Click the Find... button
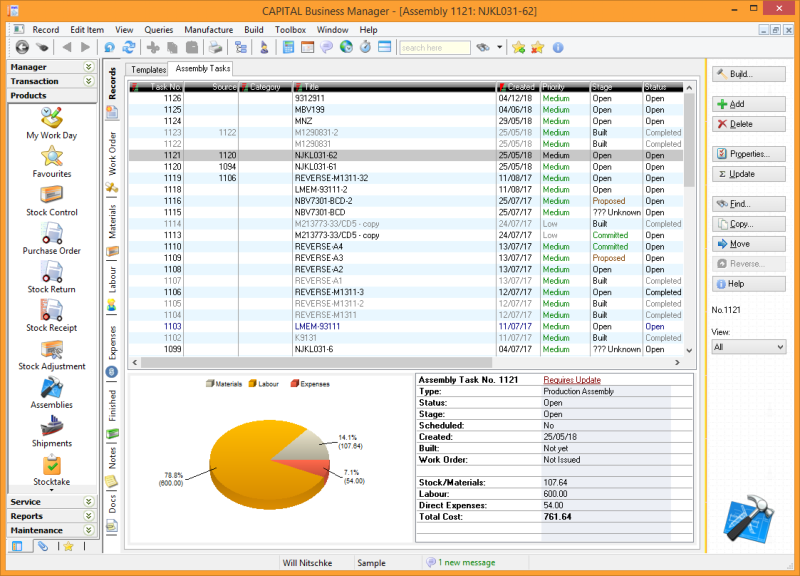The image size is (800, 576). pyautogui.click(x=748, y=204)
